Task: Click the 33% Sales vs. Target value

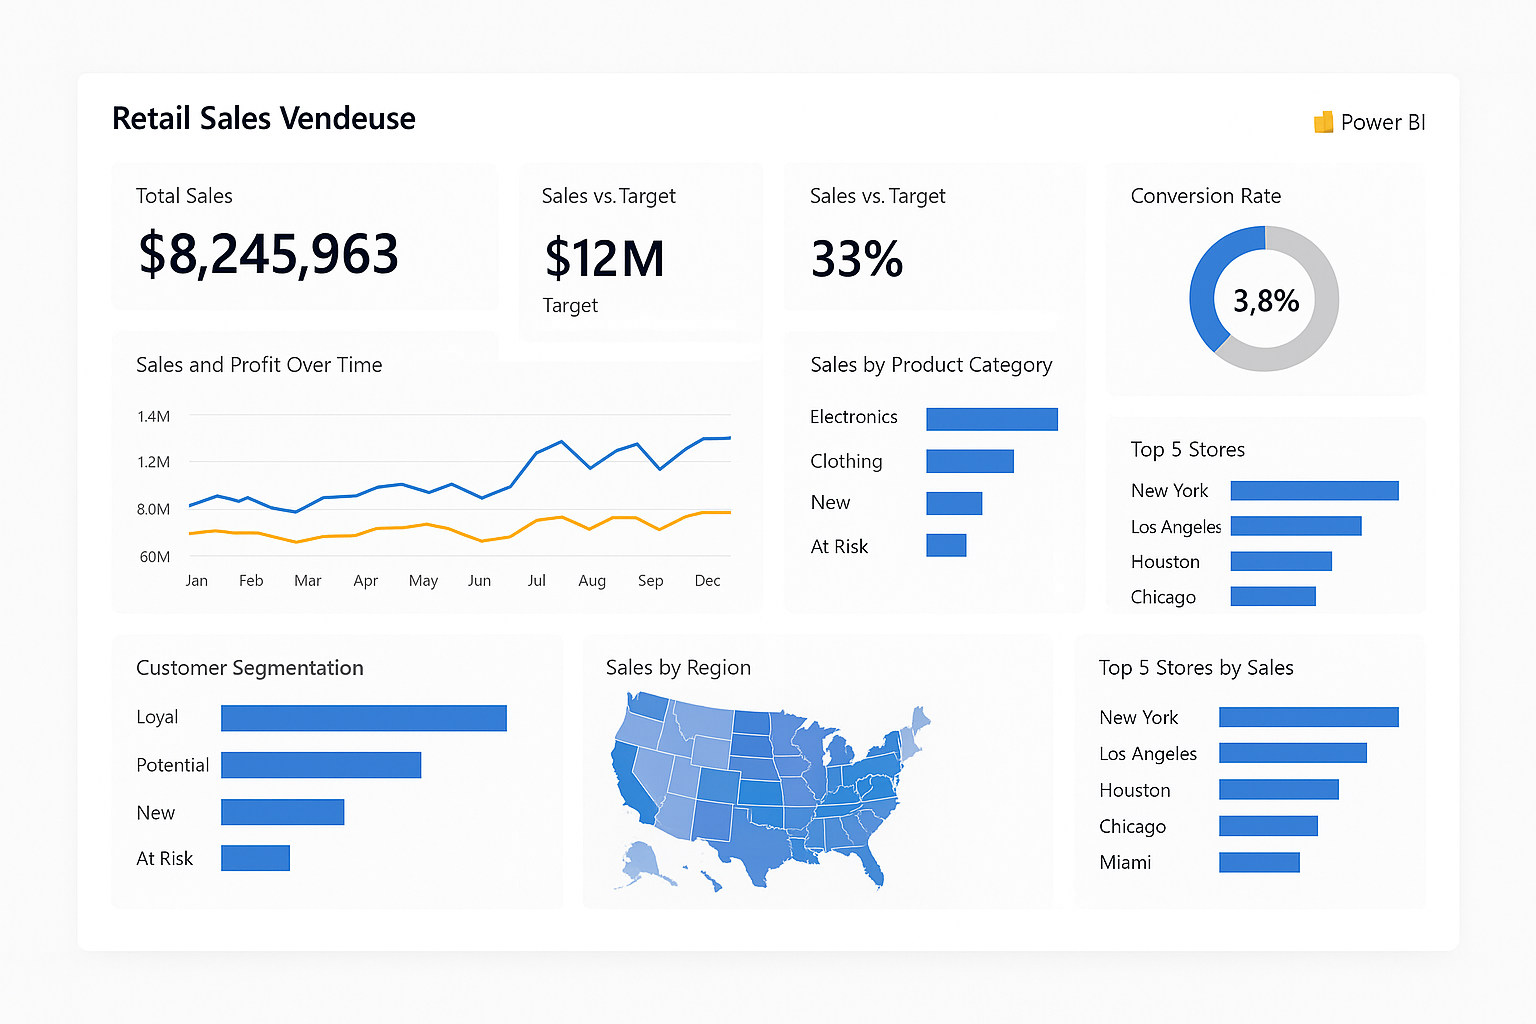Action: tap(857, 259)
